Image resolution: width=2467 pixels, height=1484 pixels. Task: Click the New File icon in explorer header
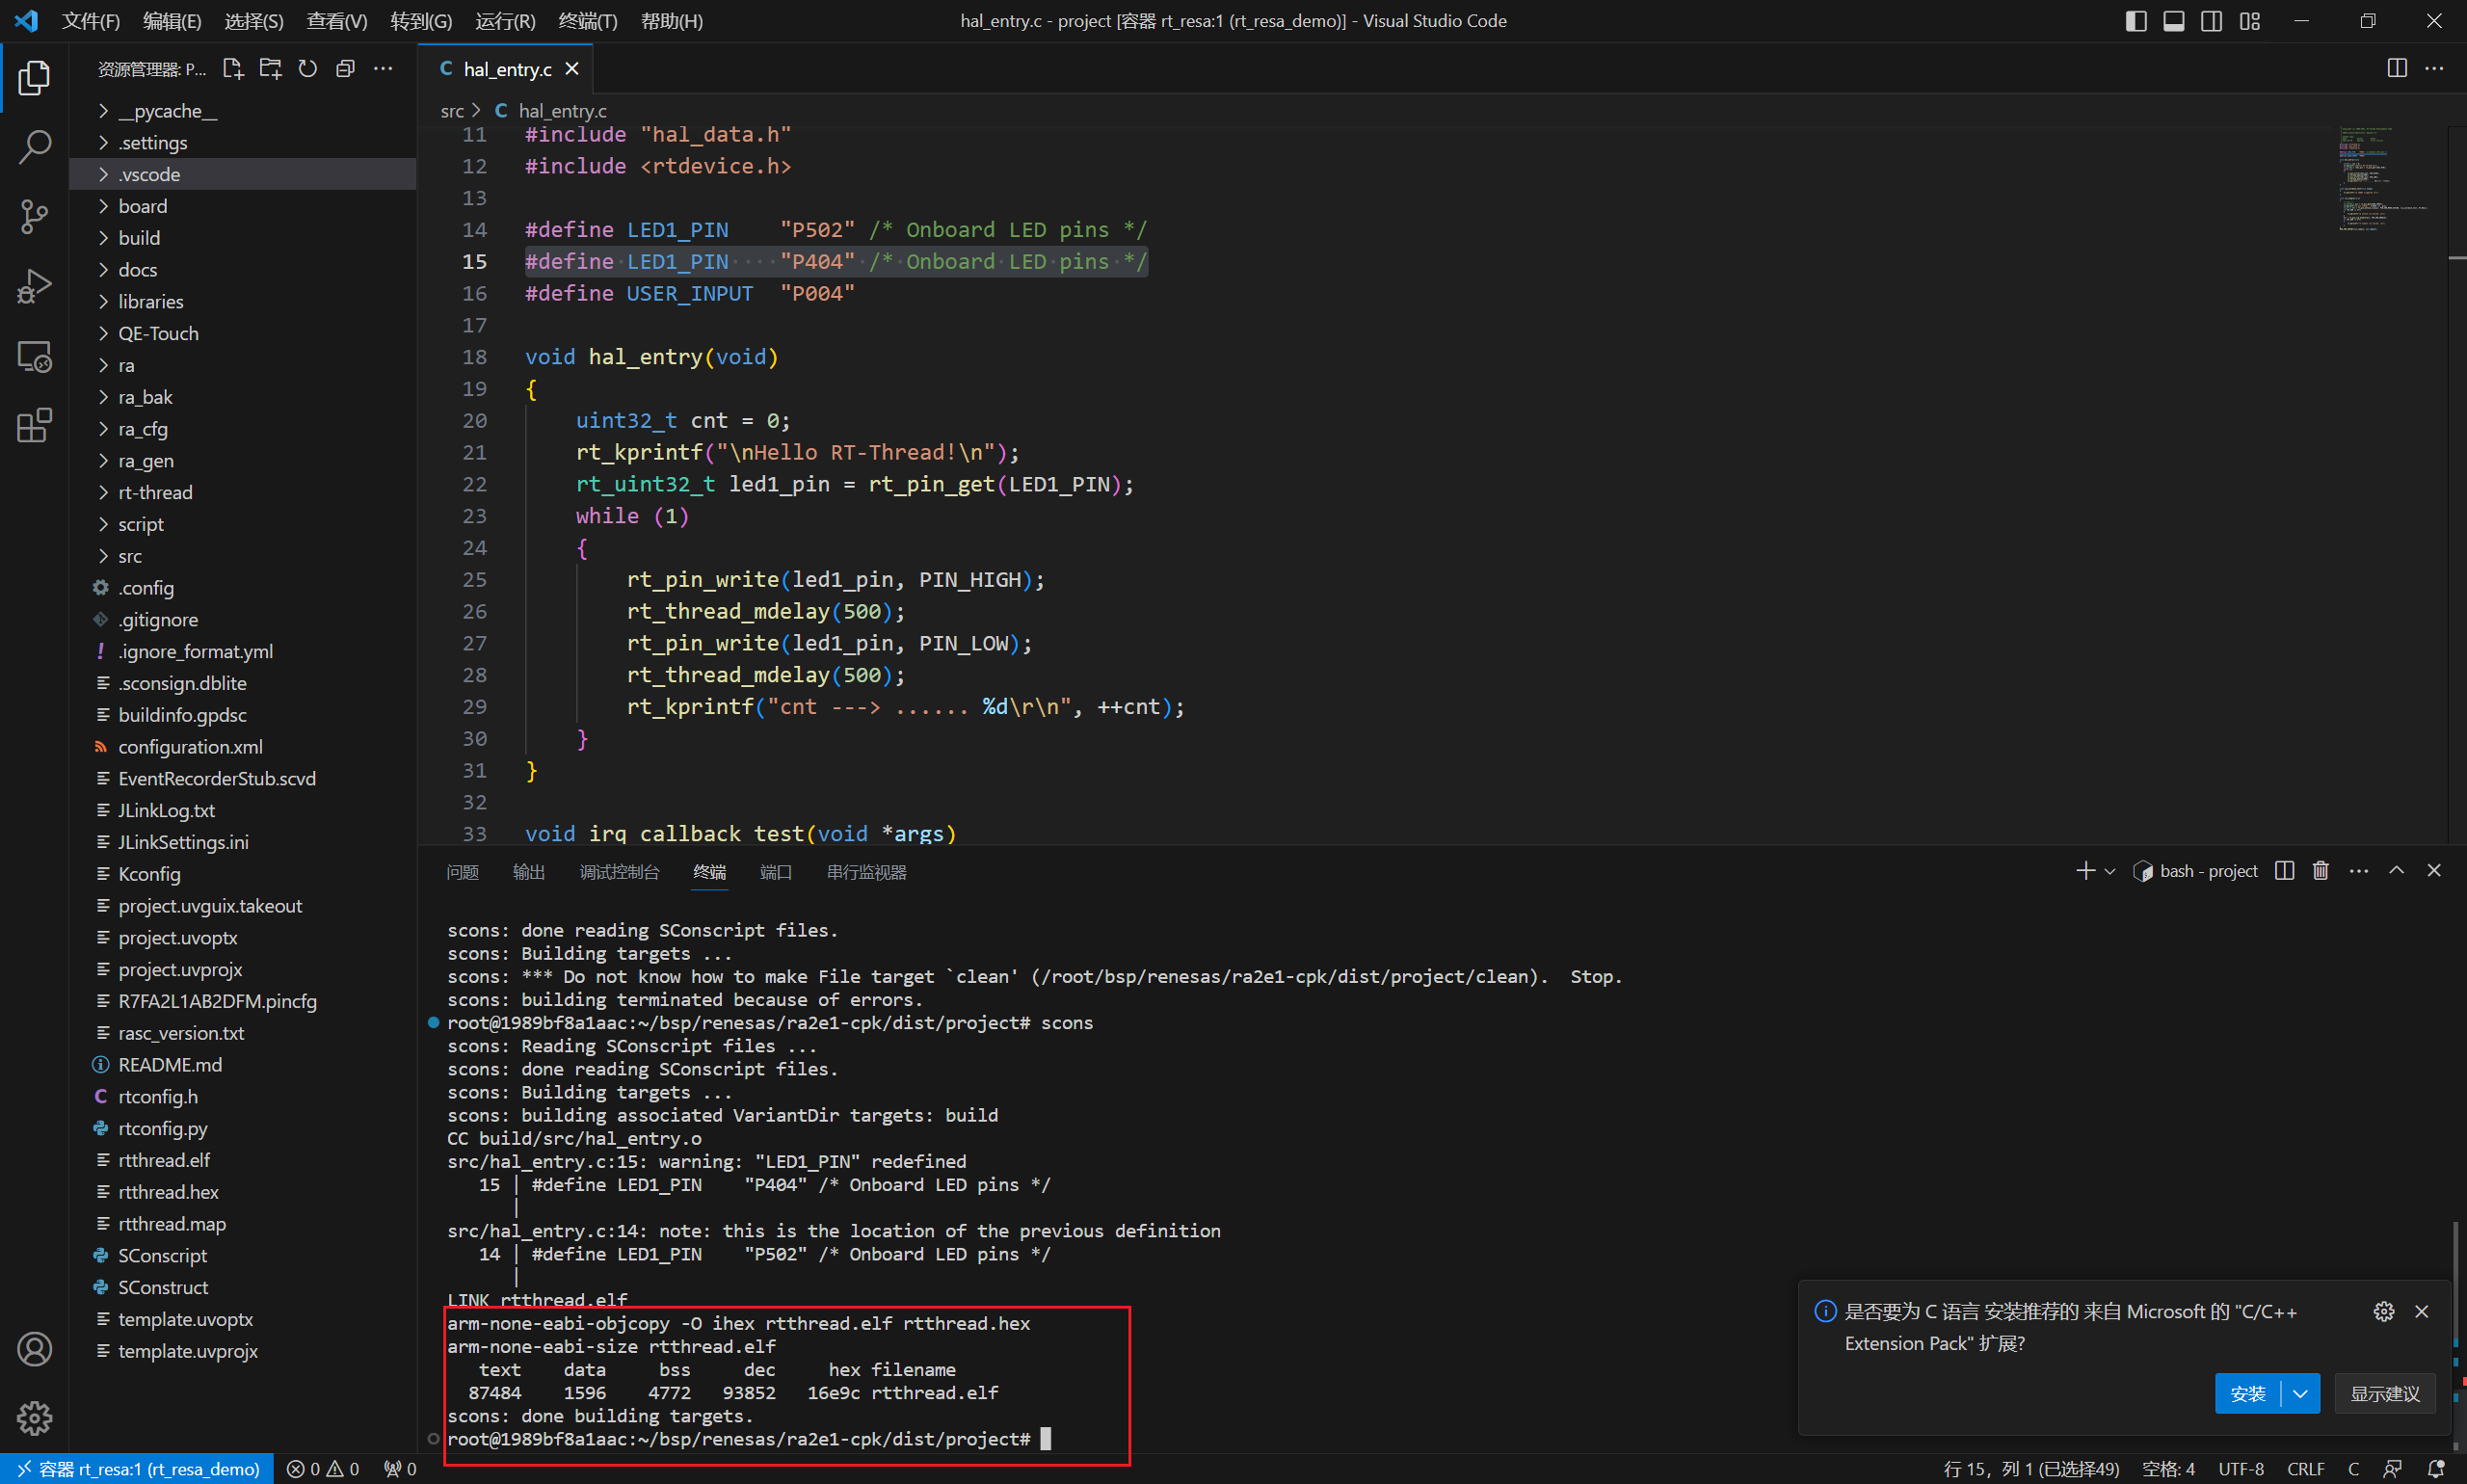click(233, 68)
